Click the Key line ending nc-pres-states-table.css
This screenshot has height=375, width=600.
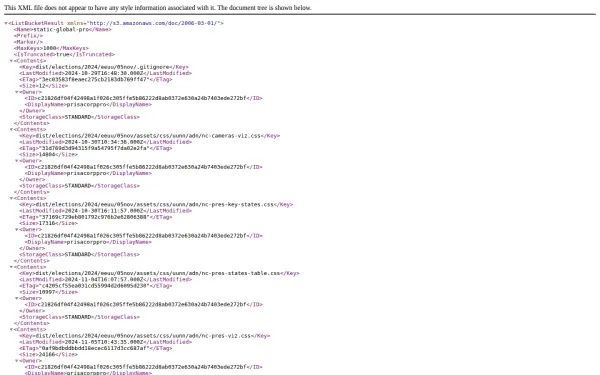[x=160, y=273]
